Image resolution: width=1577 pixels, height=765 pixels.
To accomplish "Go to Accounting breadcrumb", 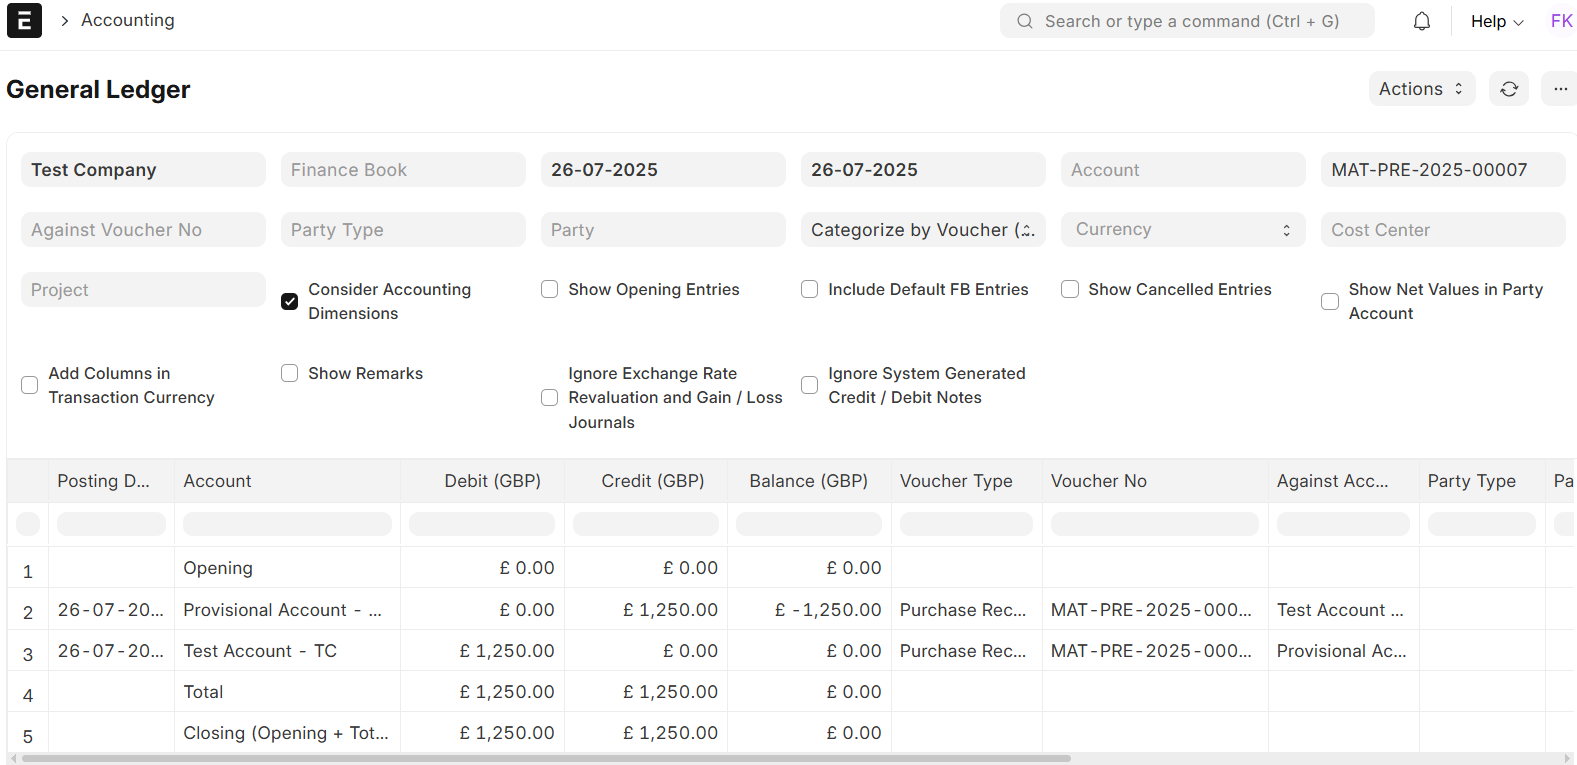I will (127, 20).
